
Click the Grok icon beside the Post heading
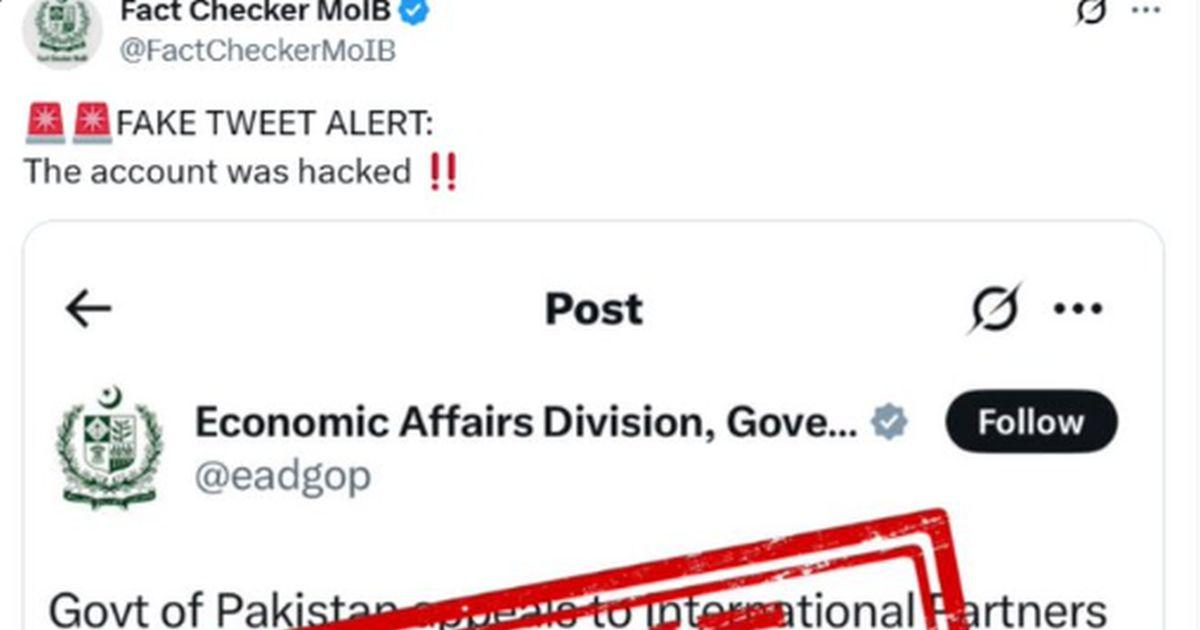click(995, 310)
